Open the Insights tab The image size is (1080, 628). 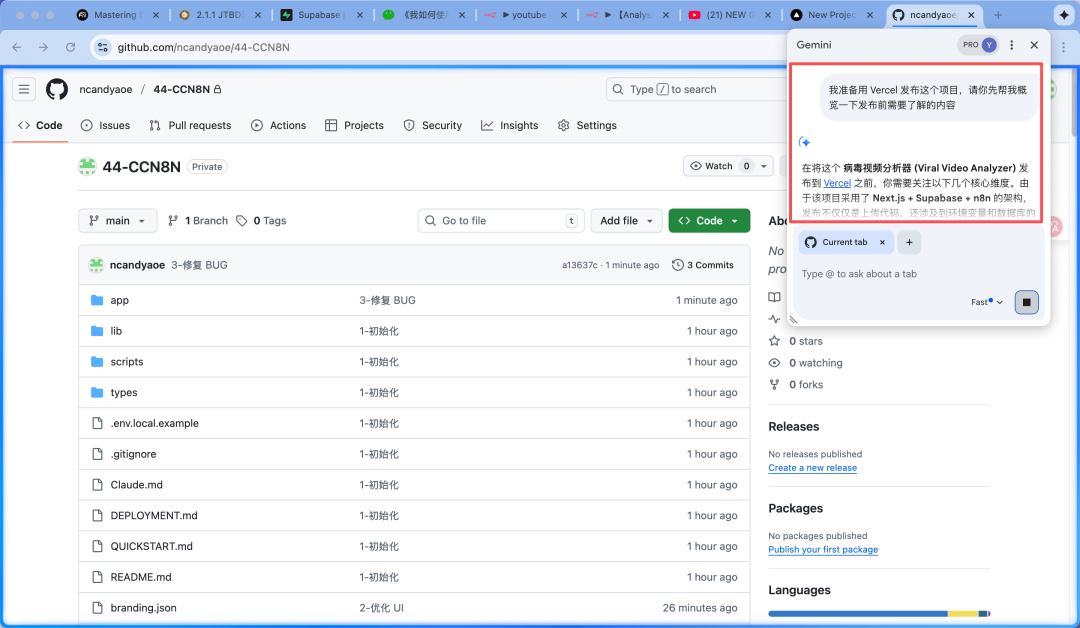click(x=510, y=125)
